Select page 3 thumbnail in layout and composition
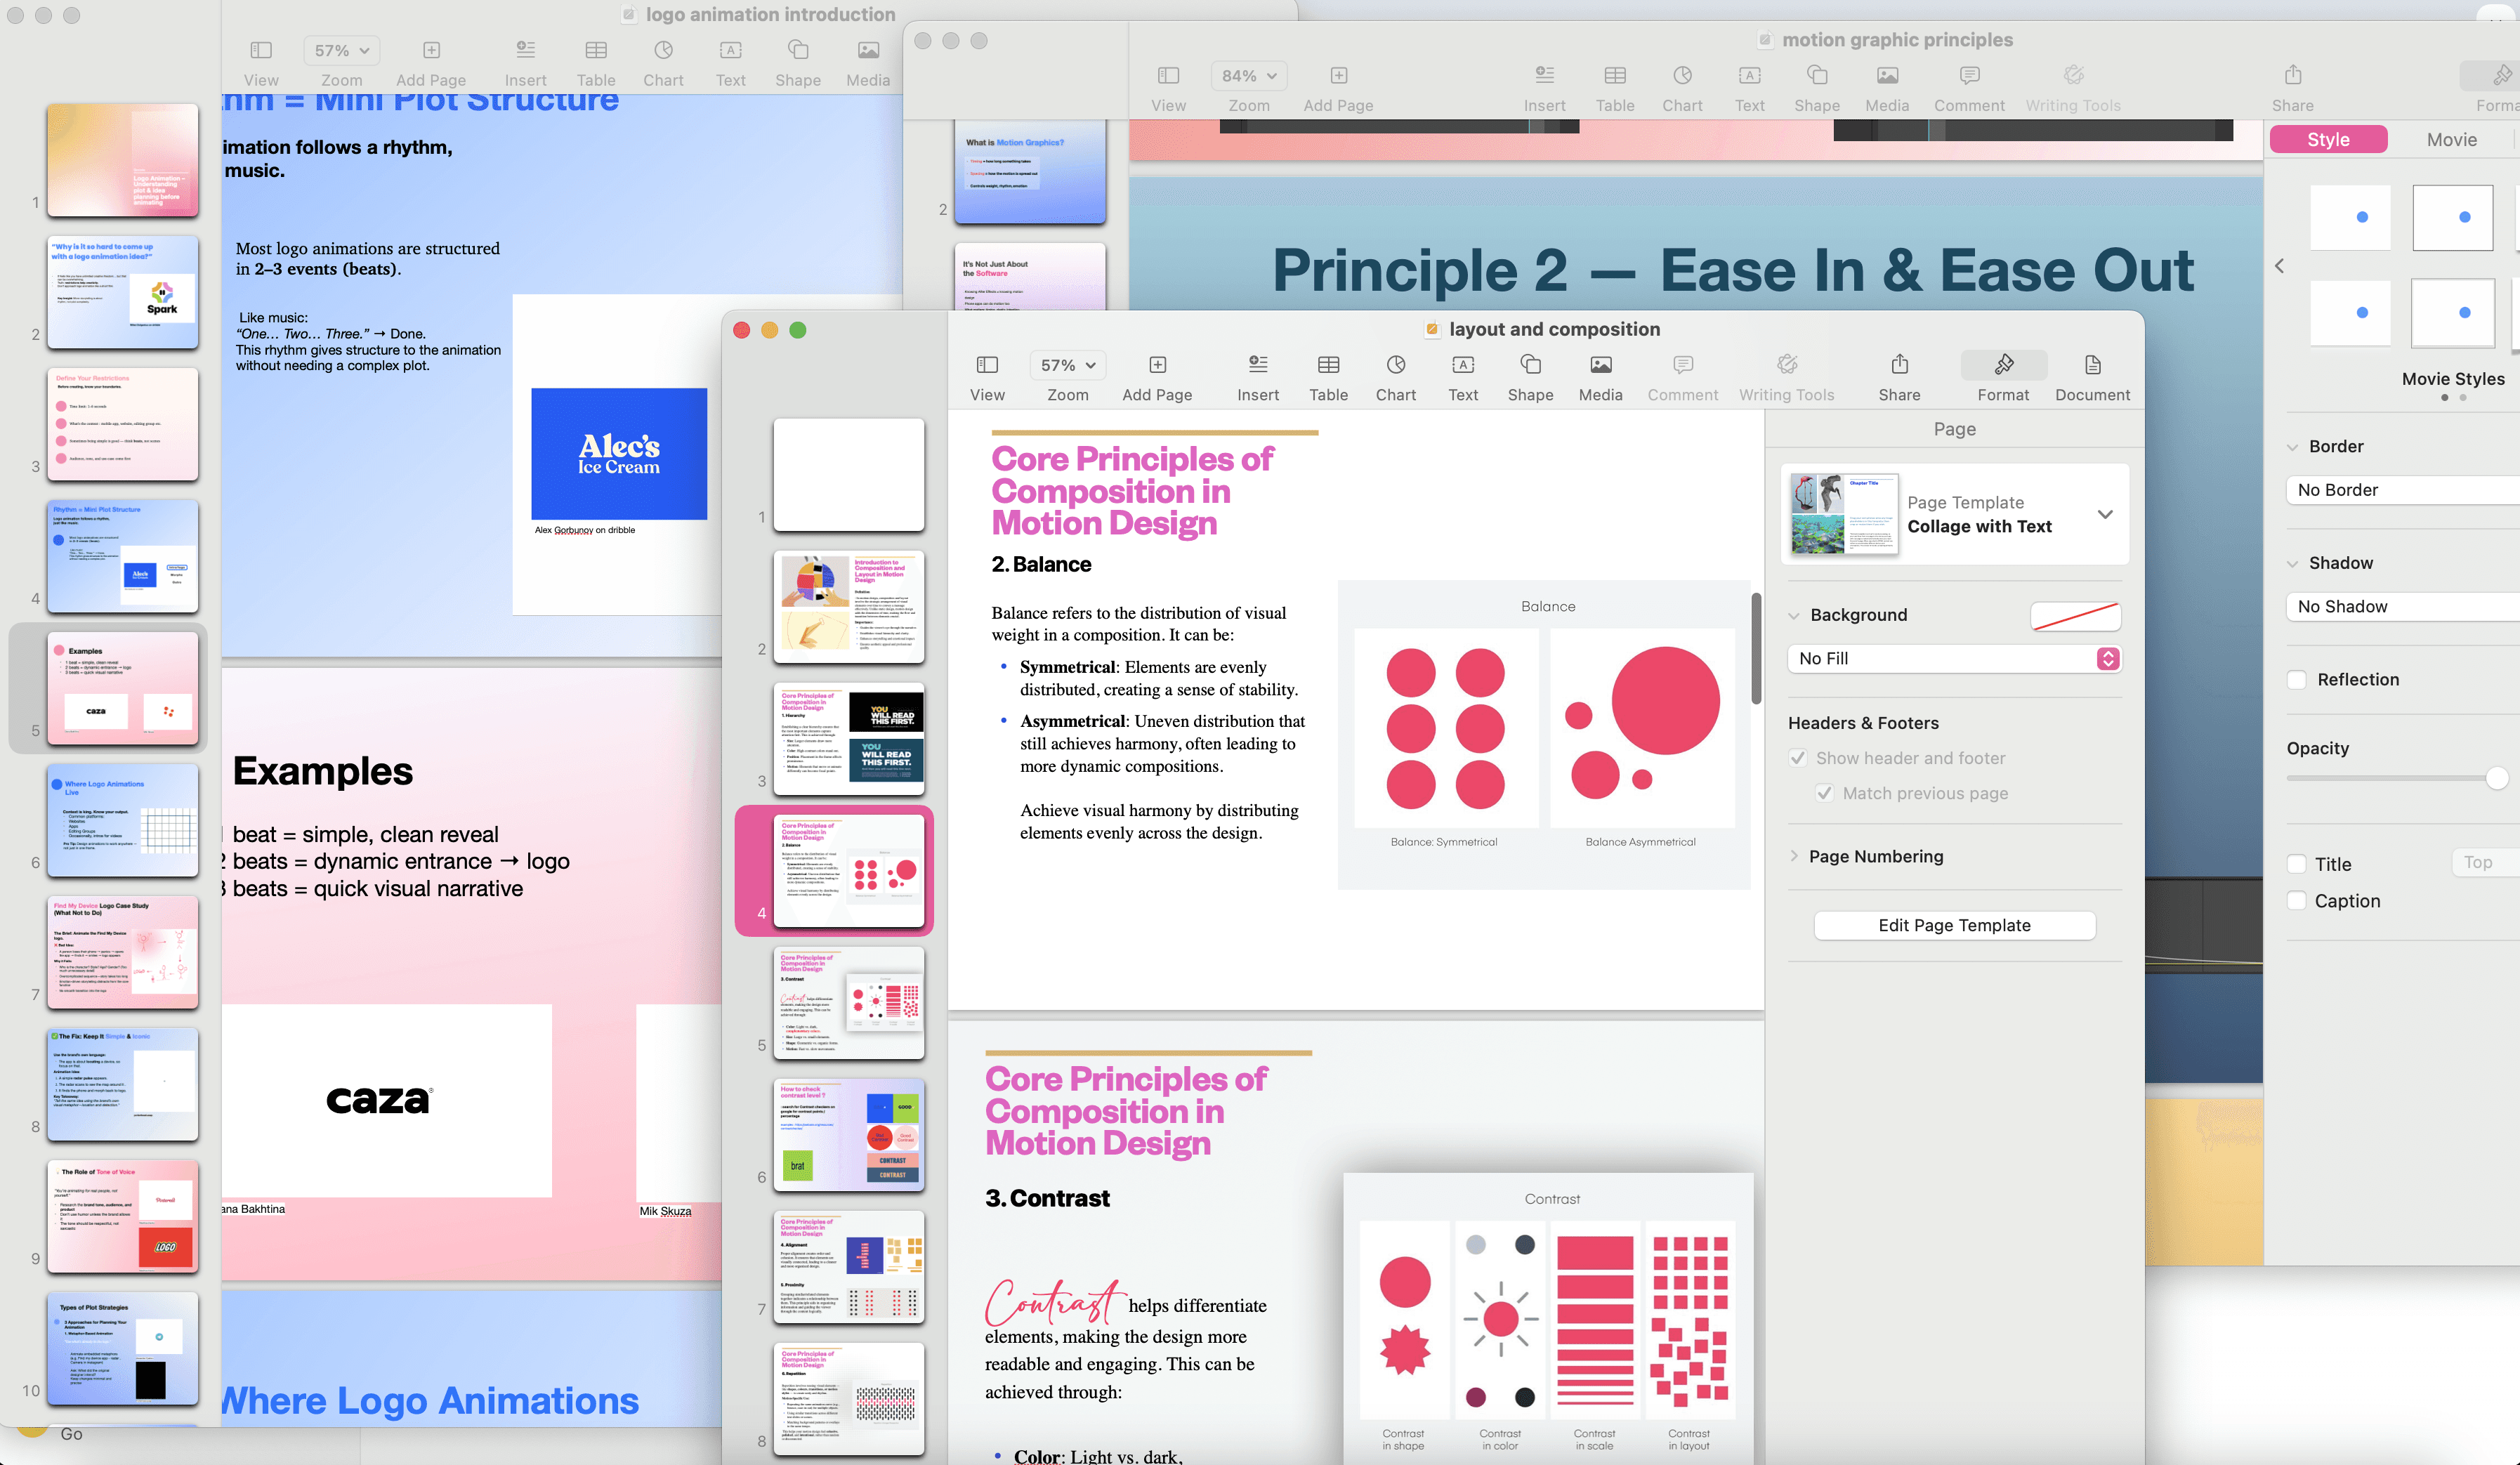Screen dimensions: 2520x1465 coord(848,738)
